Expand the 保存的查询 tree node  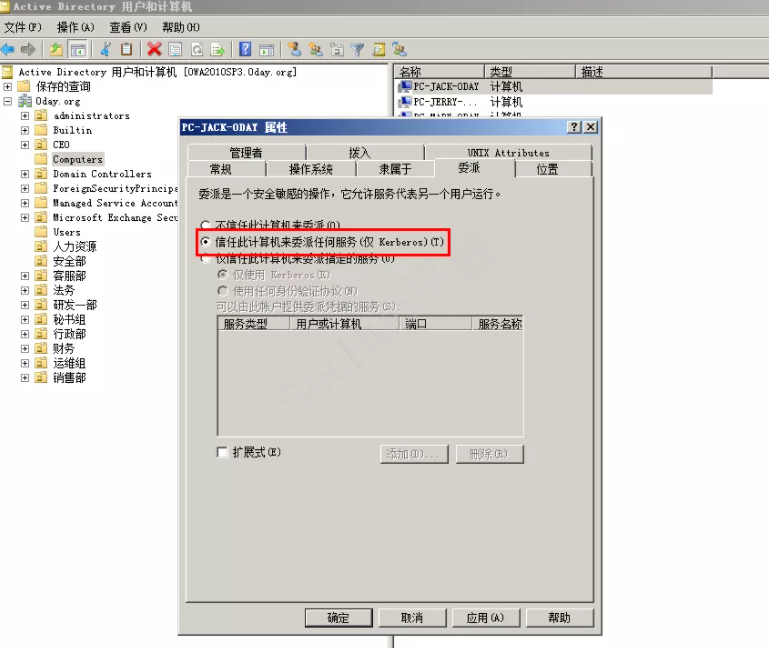click(x=7, y=87)
